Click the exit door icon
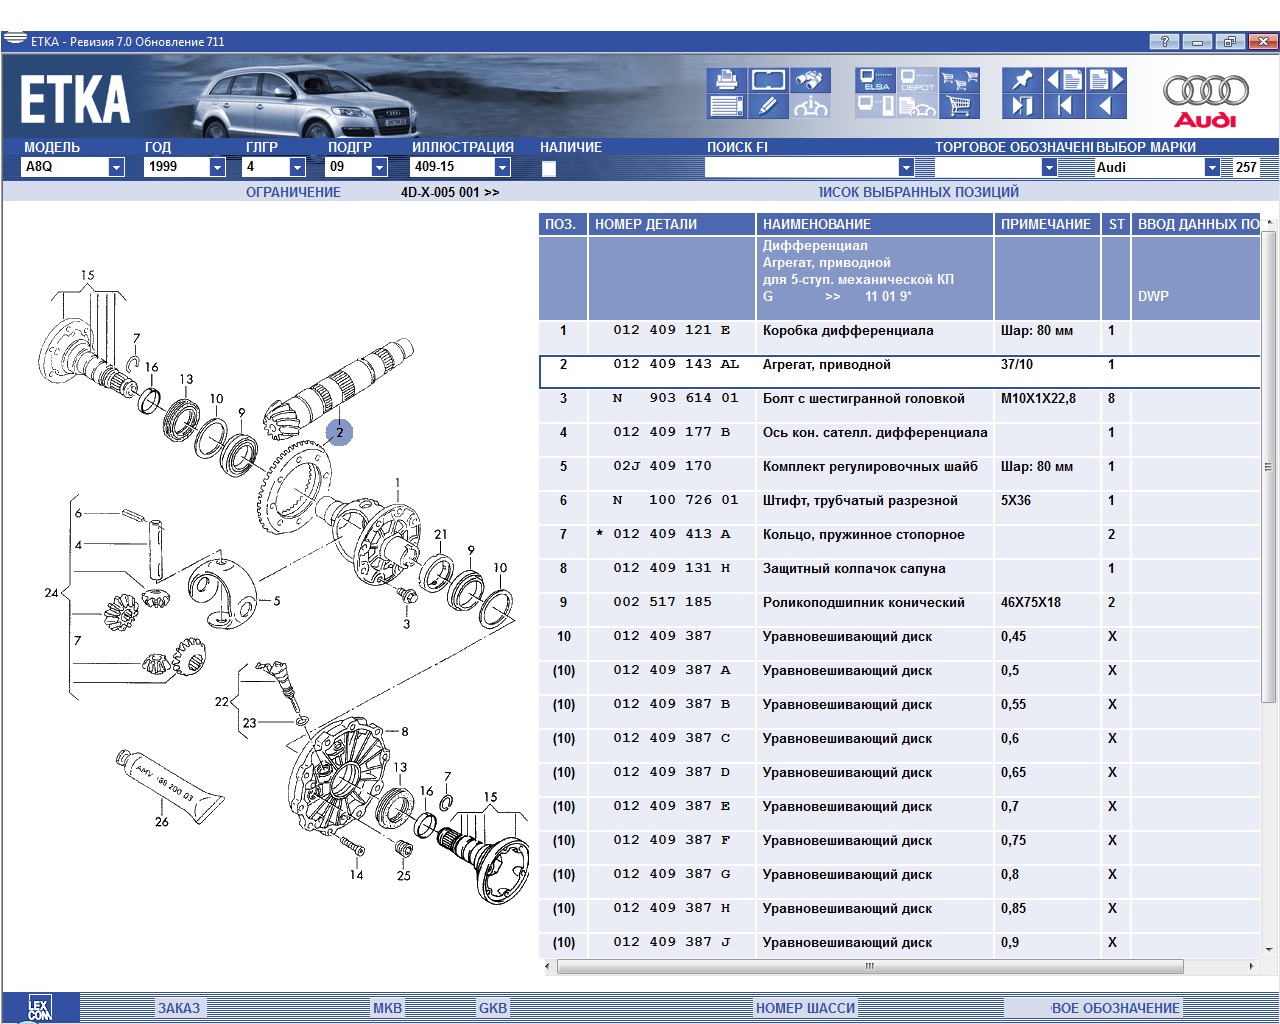 (1021, 106)
